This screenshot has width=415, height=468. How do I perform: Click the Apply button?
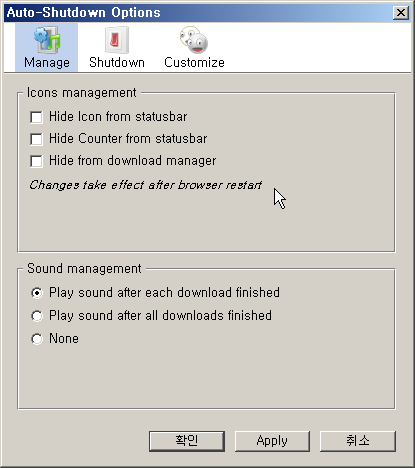point(272,441)
